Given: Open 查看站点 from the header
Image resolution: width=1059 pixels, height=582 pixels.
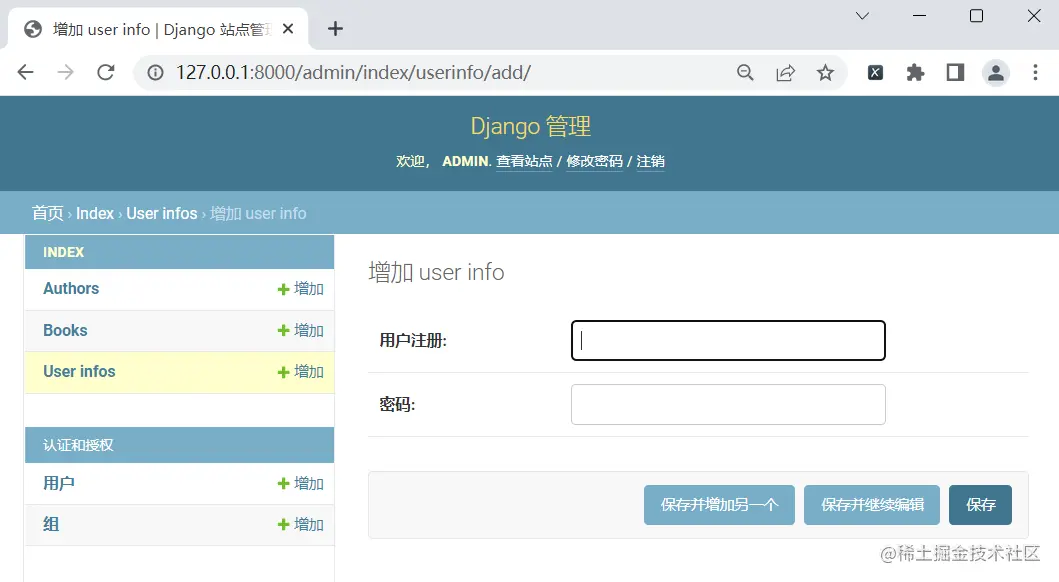Looking at the screenshot, I should click(x=524, y=161).
